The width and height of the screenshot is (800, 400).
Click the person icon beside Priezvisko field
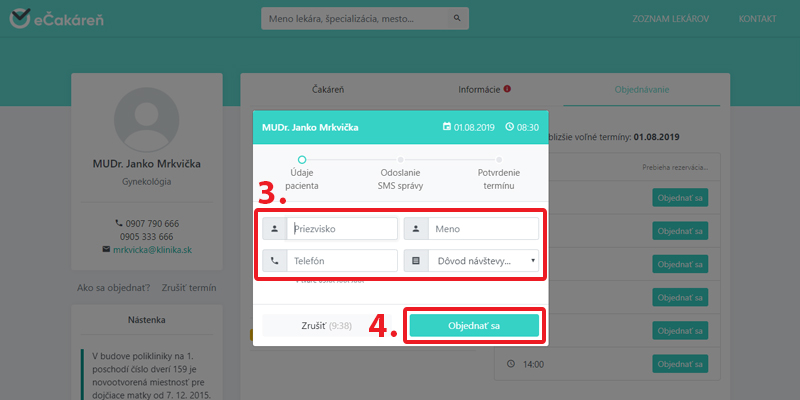click(275, 229)
